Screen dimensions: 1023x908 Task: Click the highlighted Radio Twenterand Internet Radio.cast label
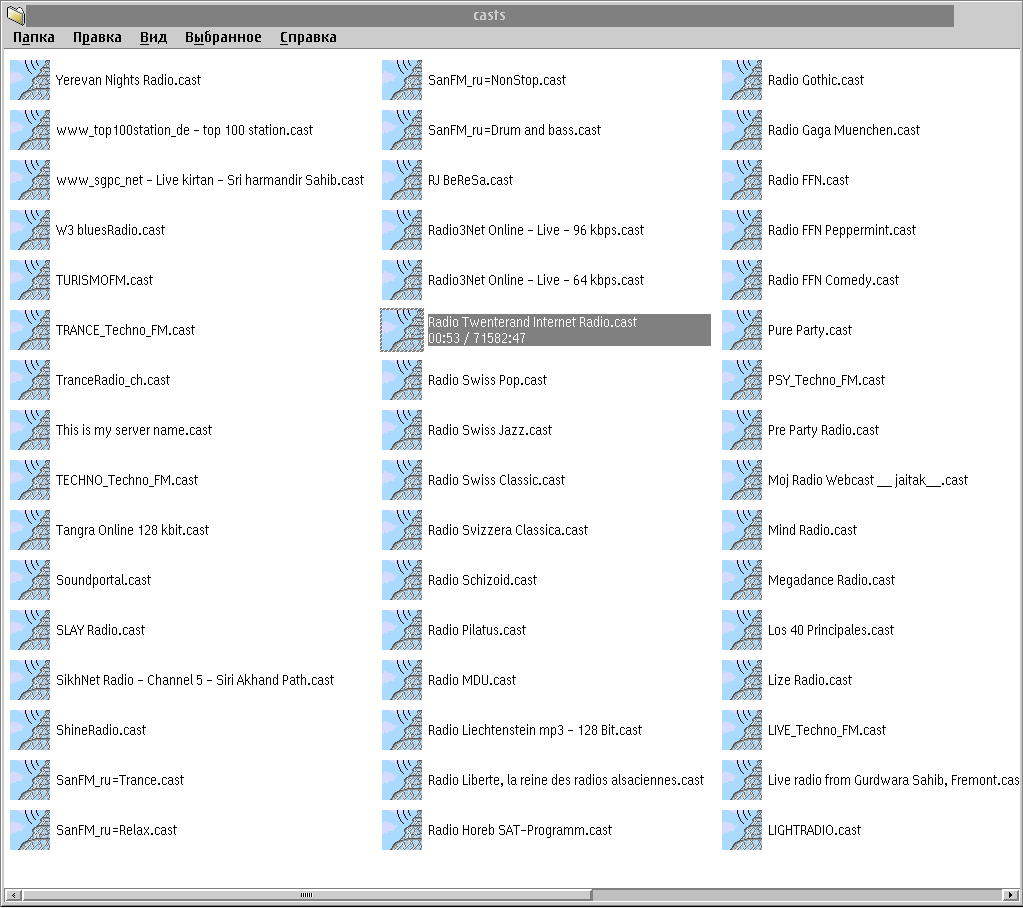point(532,322)
